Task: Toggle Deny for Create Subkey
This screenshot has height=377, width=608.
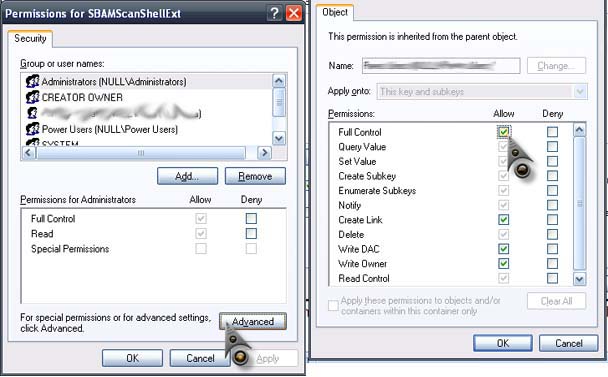Action: [553, 176]
